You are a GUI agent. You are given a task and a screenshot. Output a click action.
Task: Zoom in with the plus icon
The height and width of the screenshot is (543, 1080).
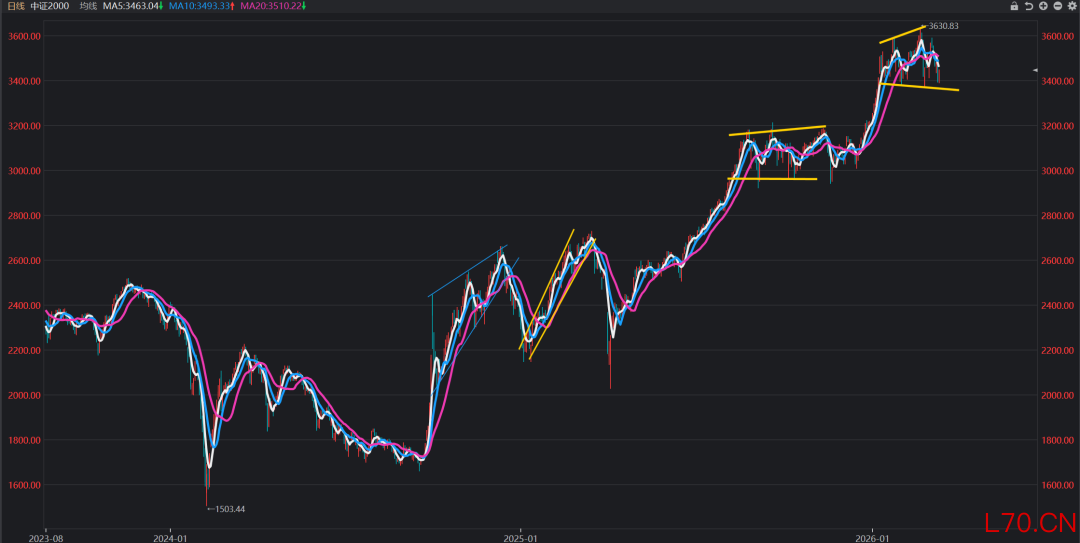[x=1043, y=6]
